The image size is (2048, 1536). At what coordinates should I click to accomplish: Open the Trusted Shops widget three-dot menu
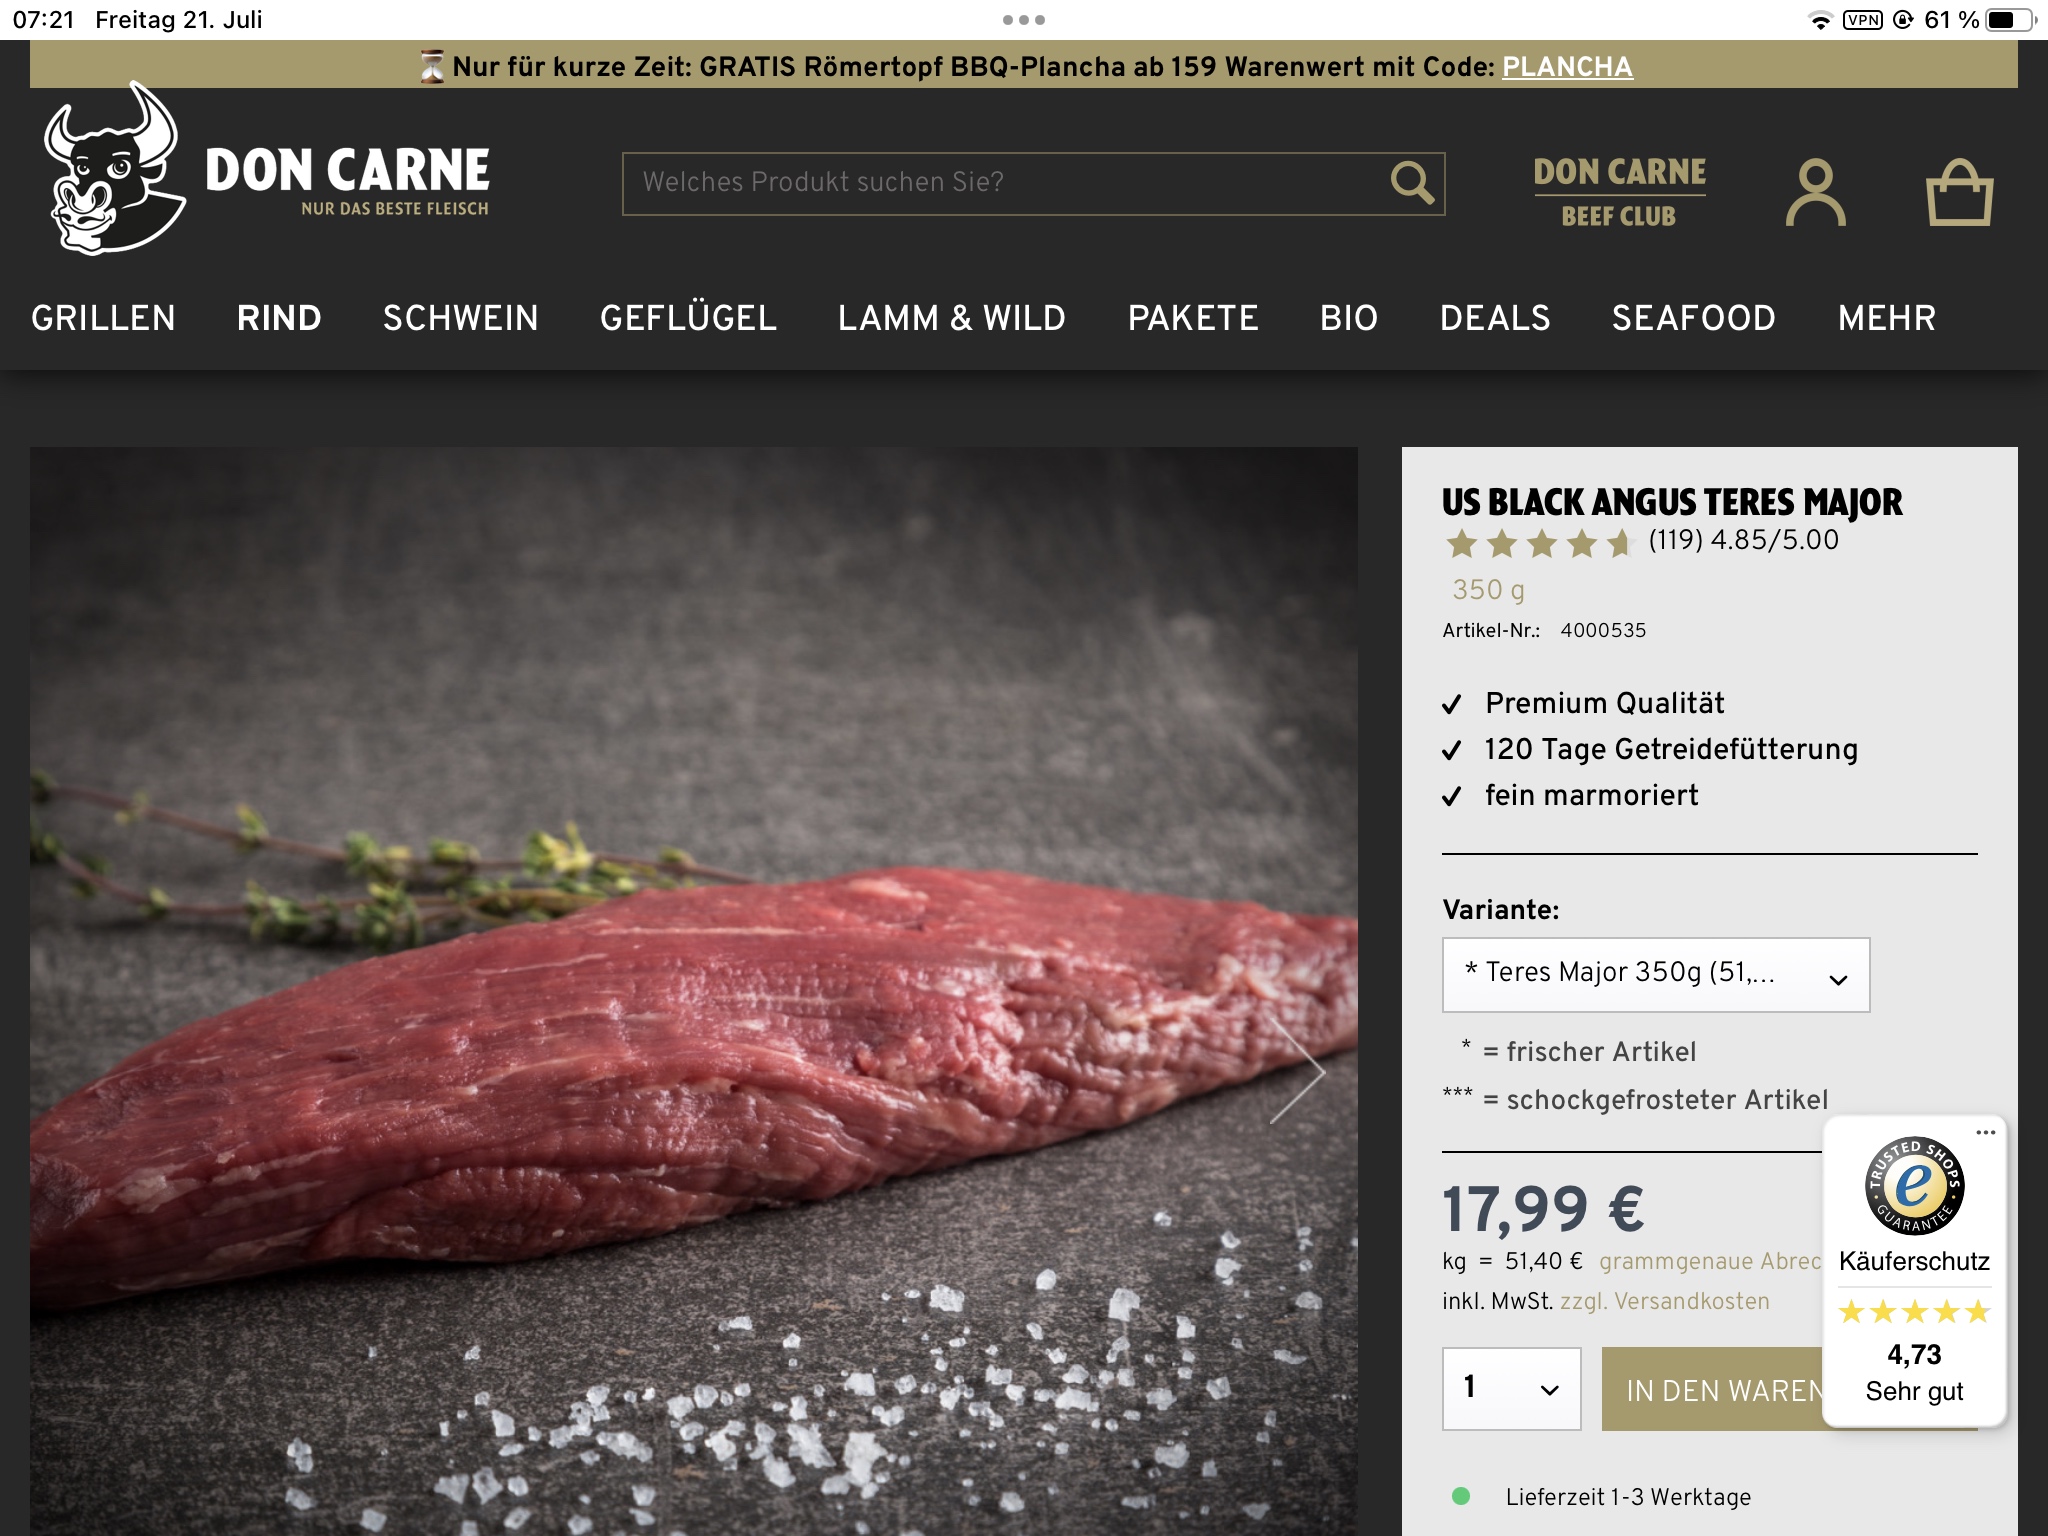click(x=1985, y=1132)
